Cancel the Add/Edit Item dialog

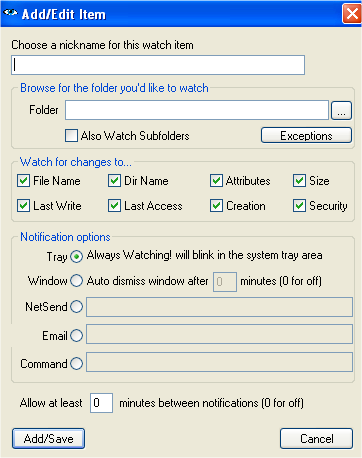point(316,439)
